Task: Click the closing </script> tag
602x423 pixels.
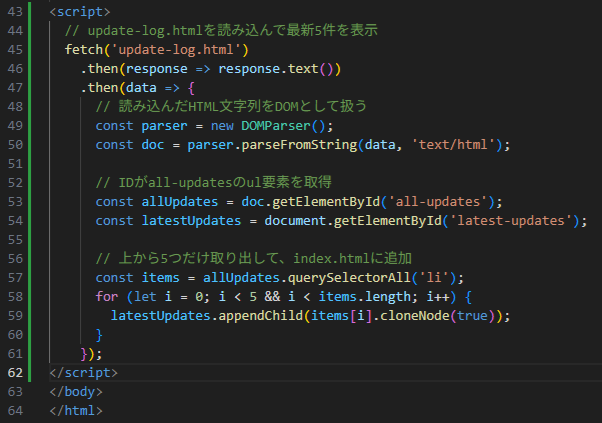Action: [84, 373]
